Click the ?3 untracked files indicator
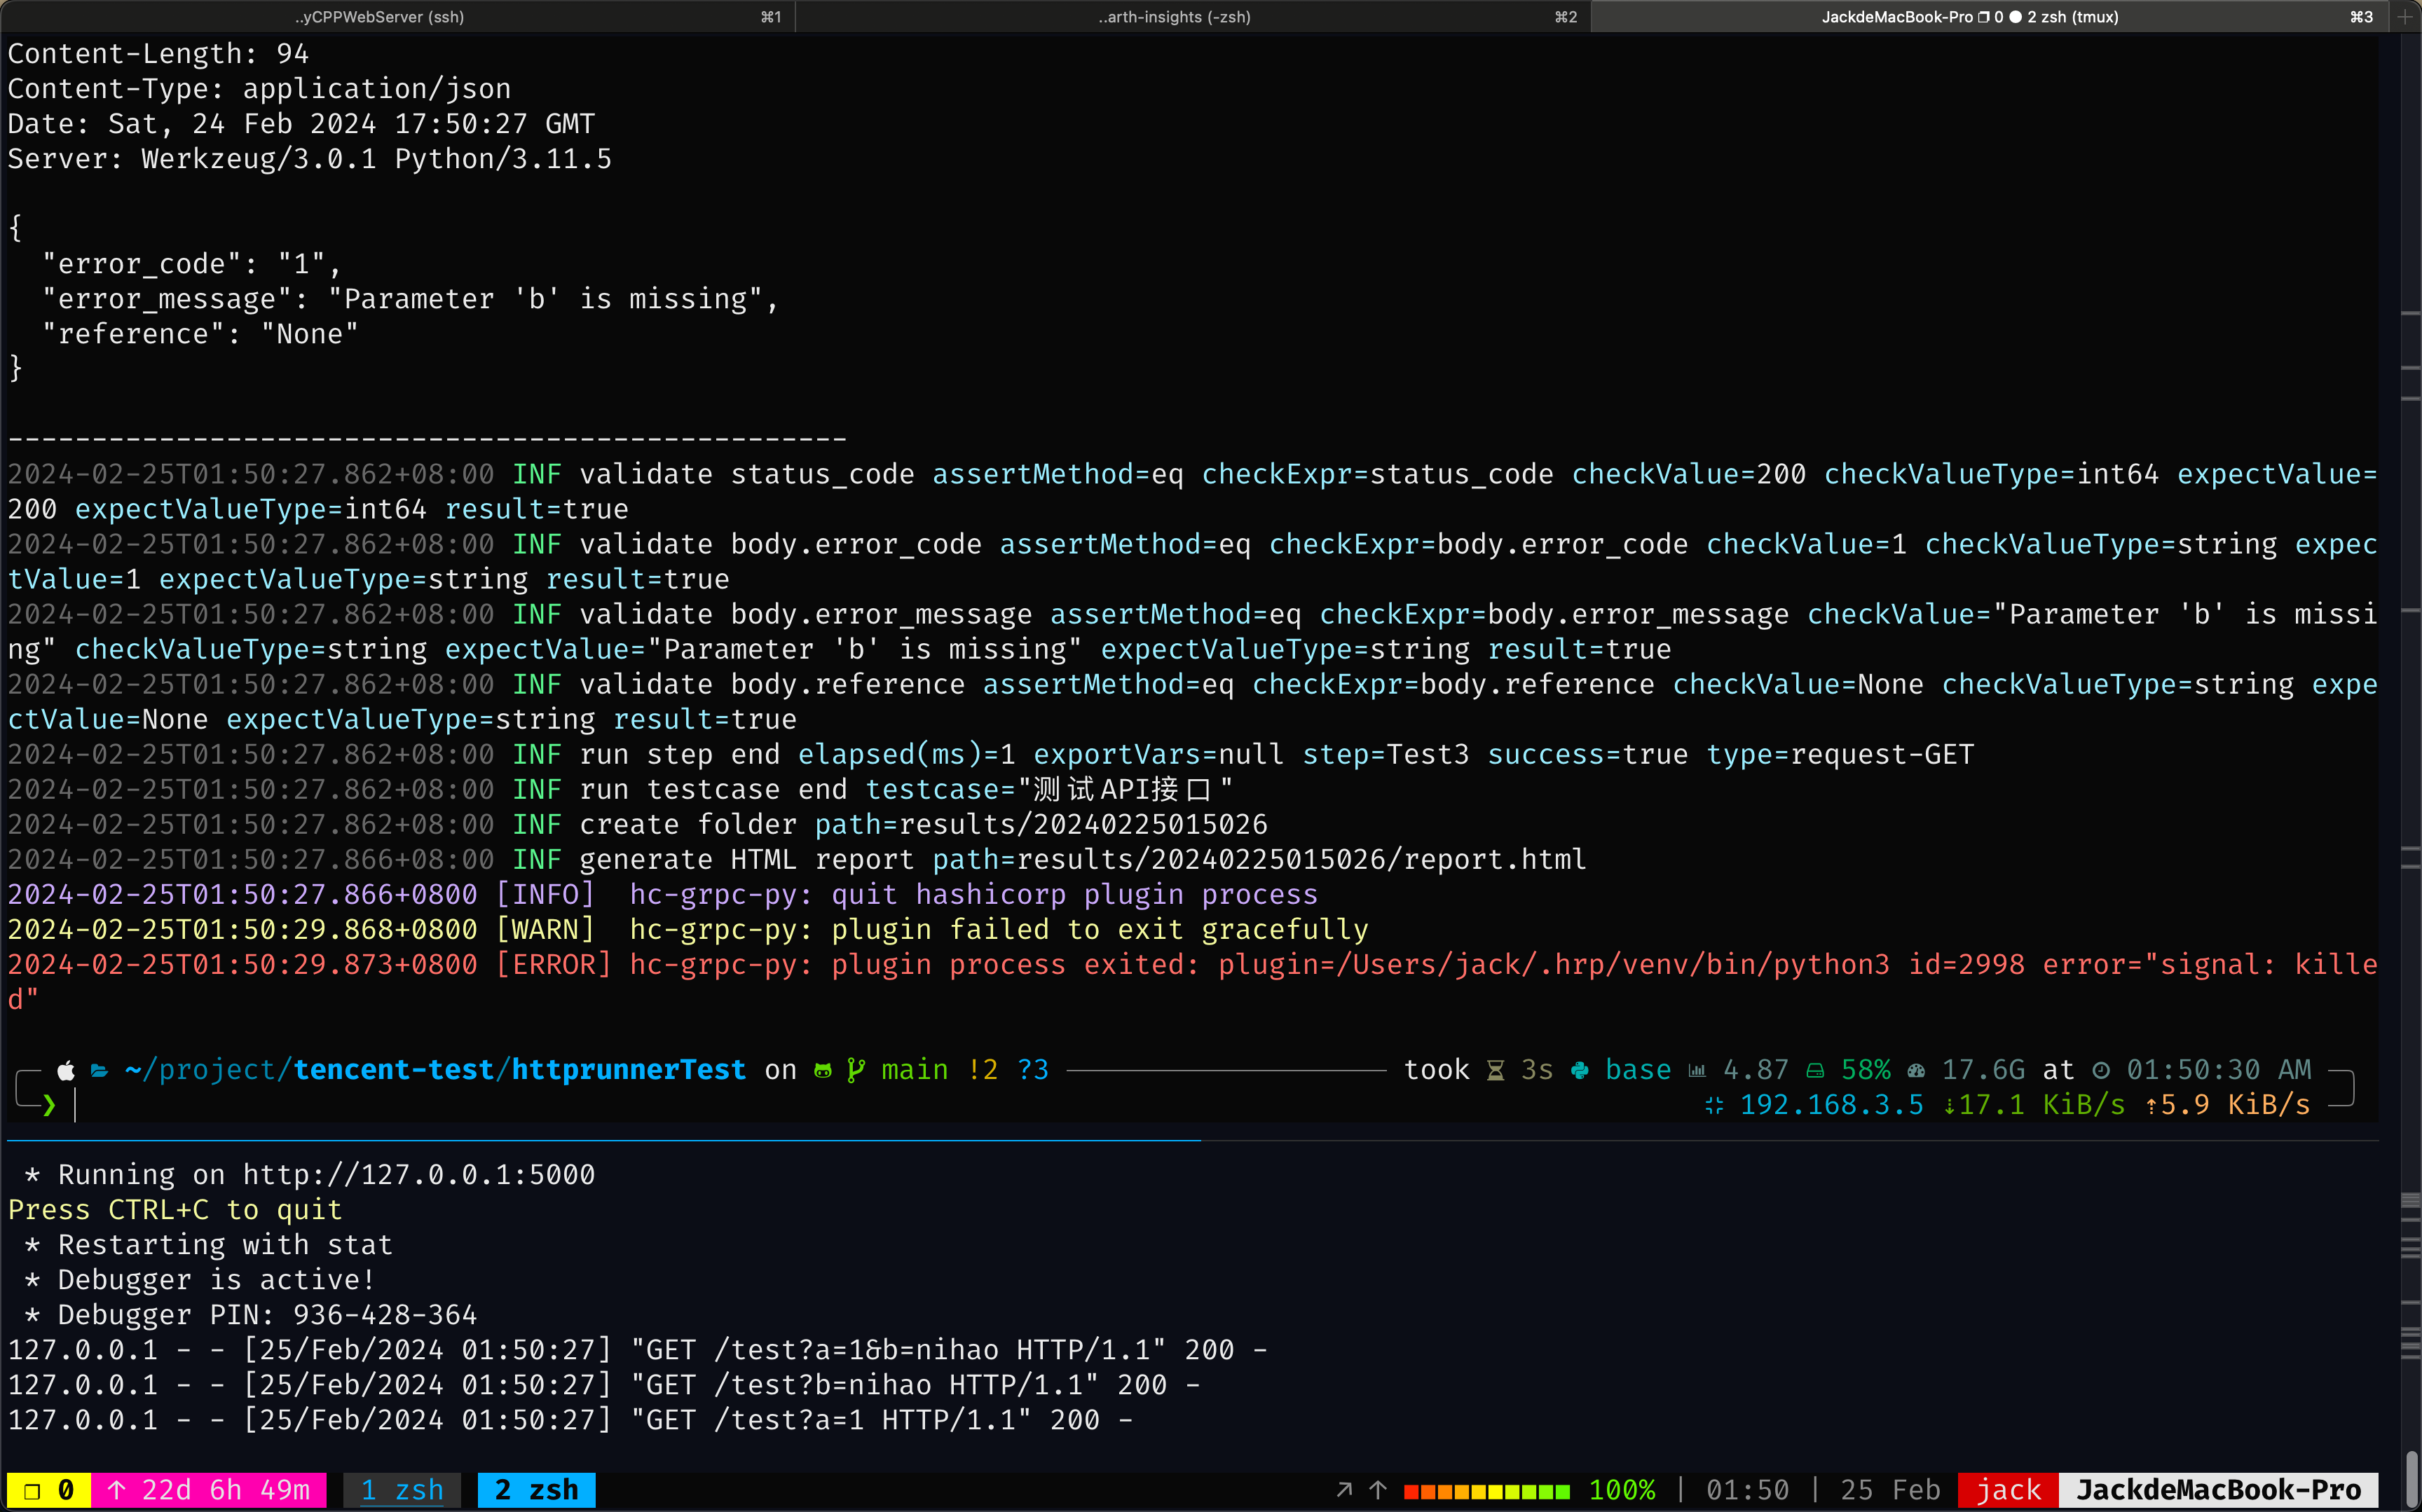2422x1512 pixels. point(1033,1070)
